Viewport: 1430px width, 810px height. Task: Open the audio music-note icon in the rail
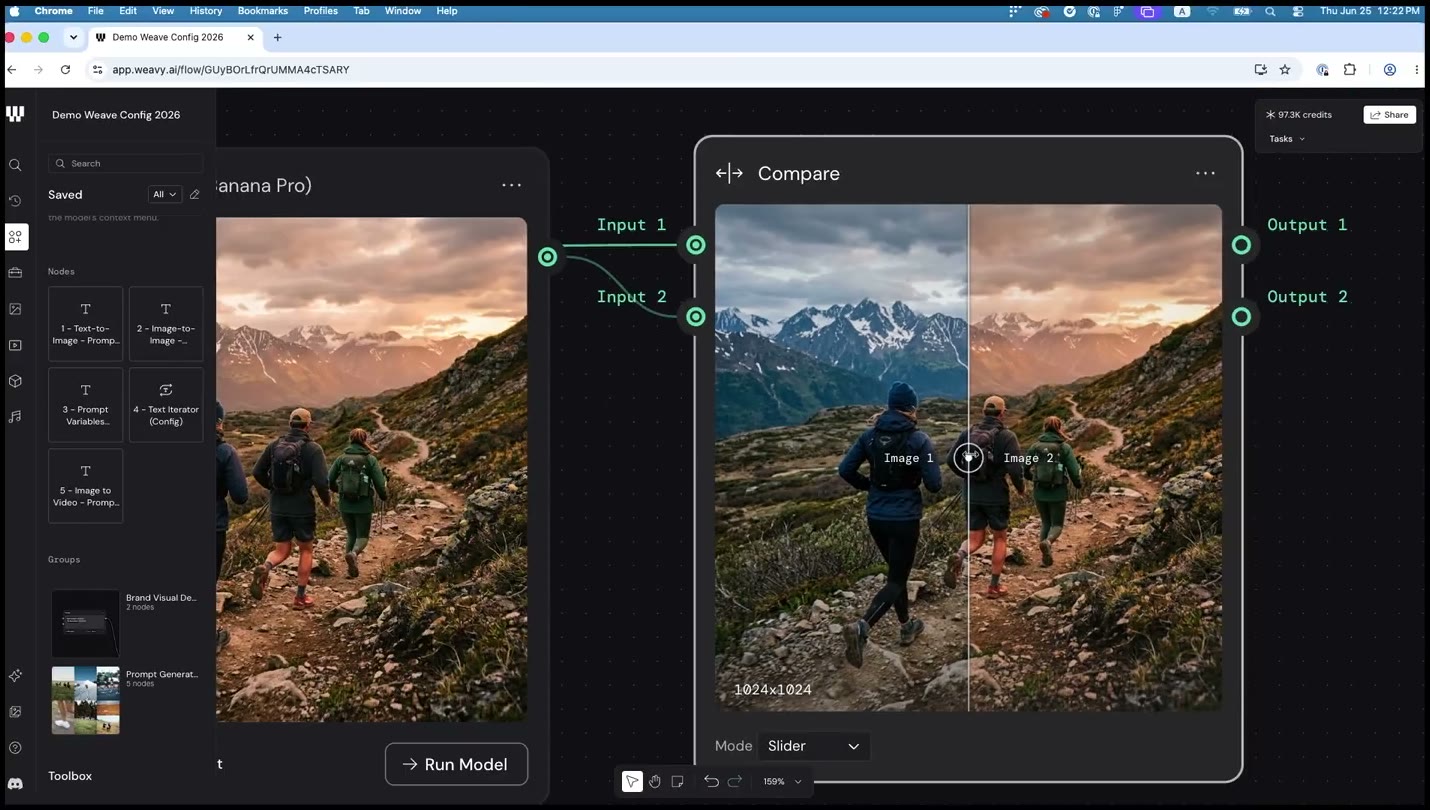(x=15, y=416)
